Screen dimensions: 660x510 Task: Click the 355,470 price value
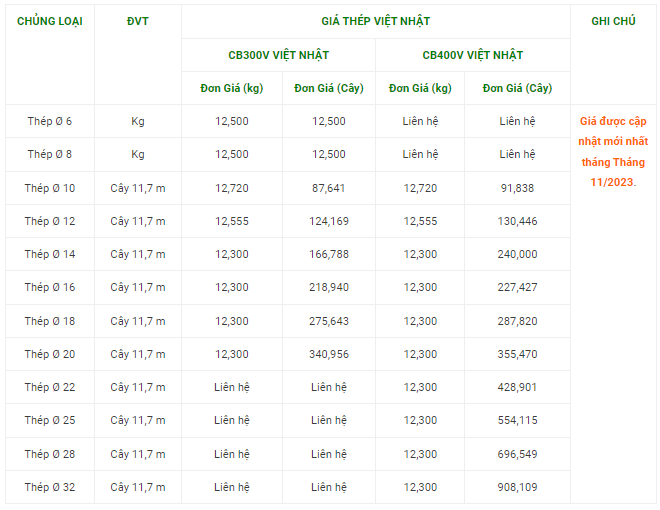coord(517,354)
